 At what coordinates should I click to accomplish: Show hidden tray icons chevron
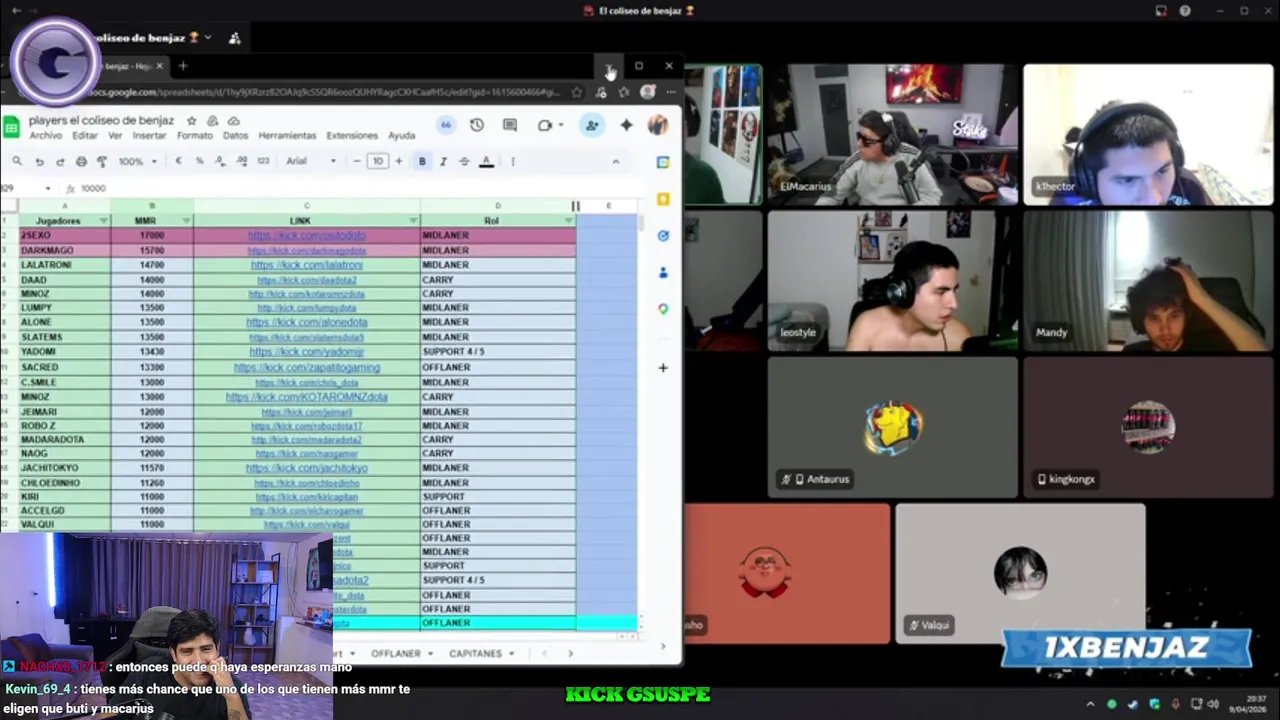tap(1092, 704)
